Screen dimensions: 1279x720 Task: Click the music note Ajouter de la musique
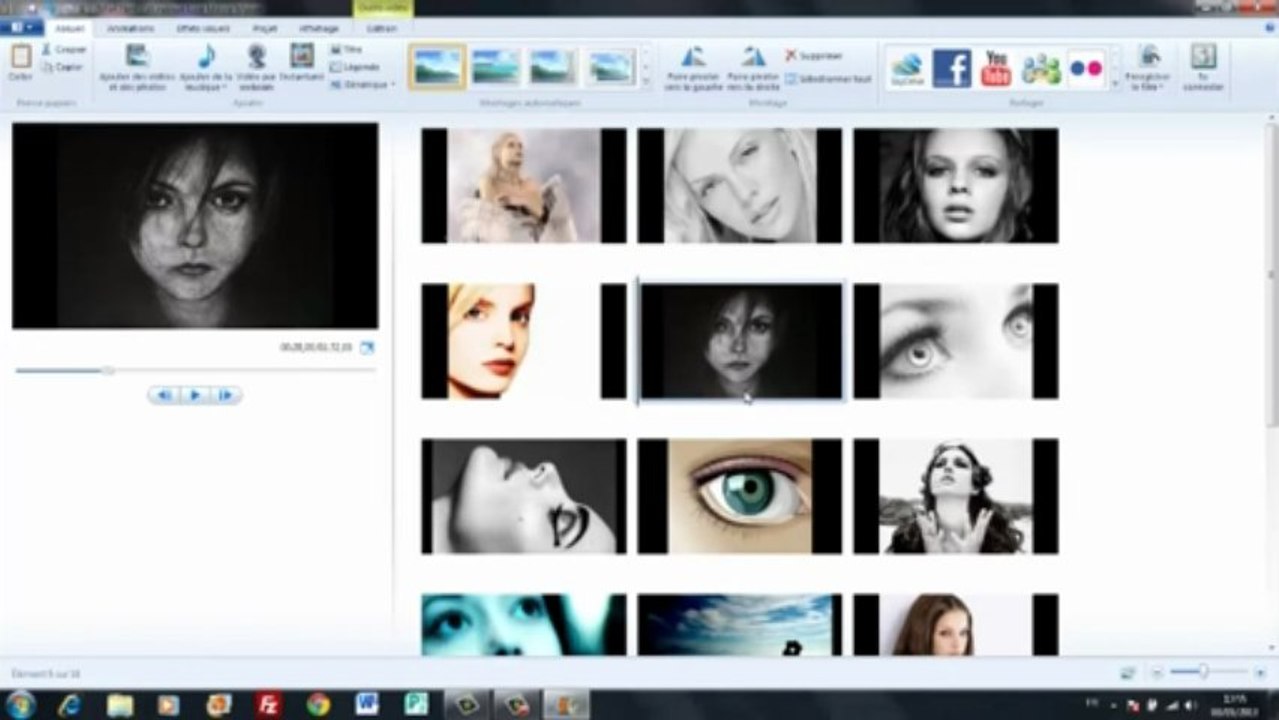coord(206,66)
